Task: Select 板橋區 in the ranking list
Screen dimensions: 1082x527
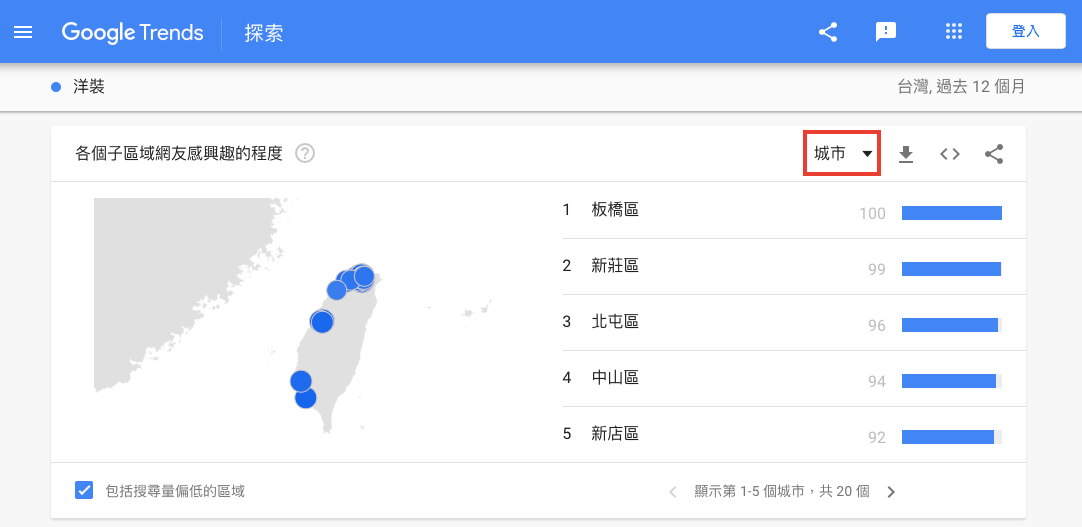Action: coord(614,210)
